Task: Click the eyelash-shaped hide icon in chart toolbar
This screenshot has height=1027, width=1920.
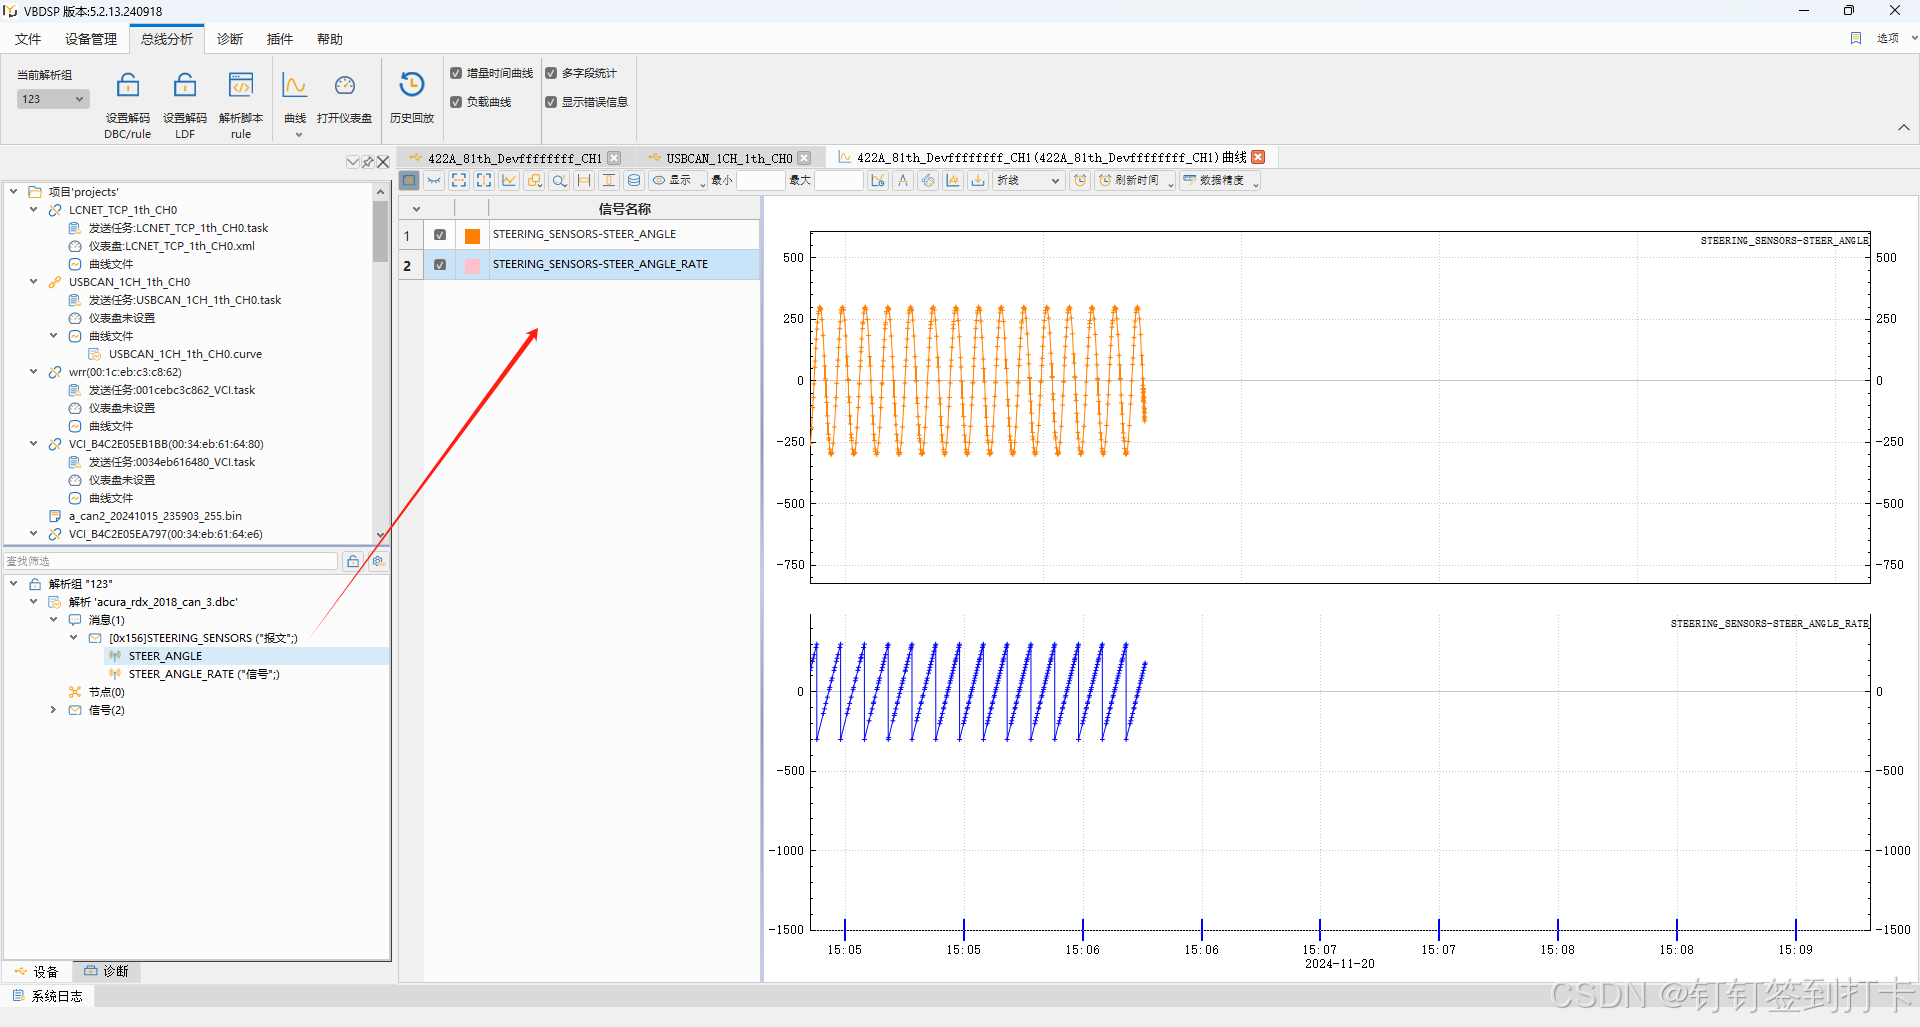Action: pyautogui.click(x=434, y=180)
